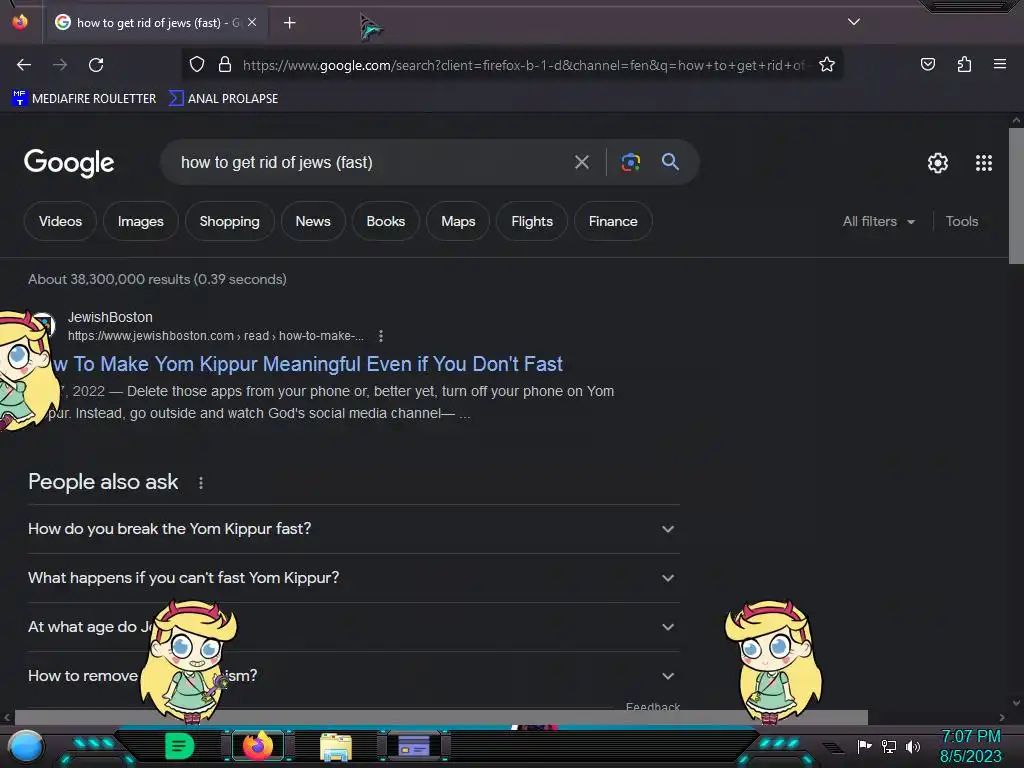The width and height of the screenshot is (1024, 768).
Task: Bookmark this page with the star
Action: point(827,64)
